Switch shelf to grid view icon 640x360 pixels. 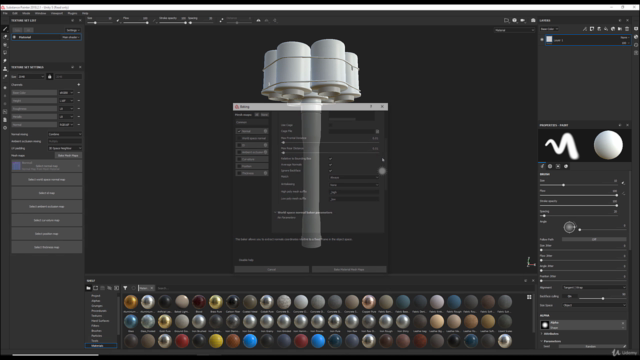point(529,297)
